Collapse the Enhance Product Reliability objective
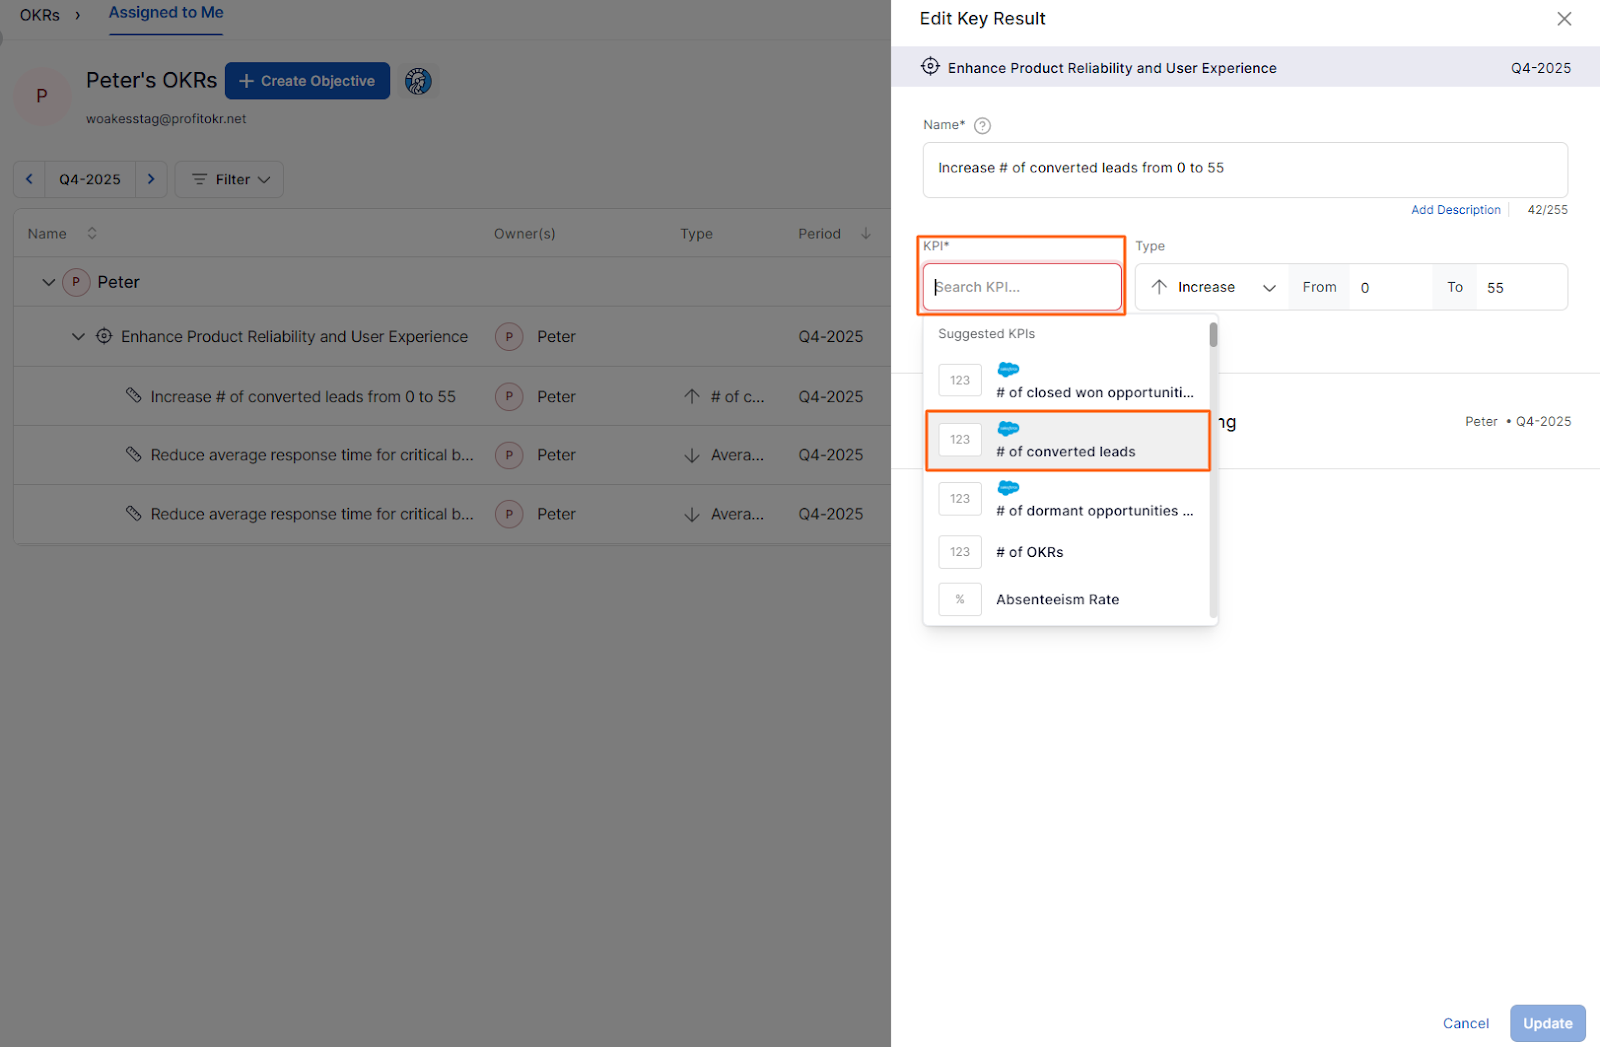This screenshot has width=1600, height=1047. click(78, 337)
